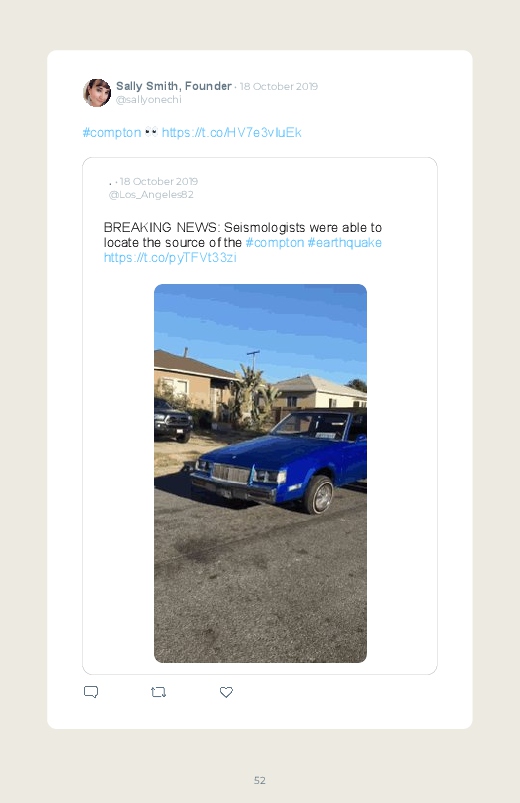Image resolution: width=520 pixels, height=803 pixels.
Task: Click the page number 52
Action: [260, 780]
